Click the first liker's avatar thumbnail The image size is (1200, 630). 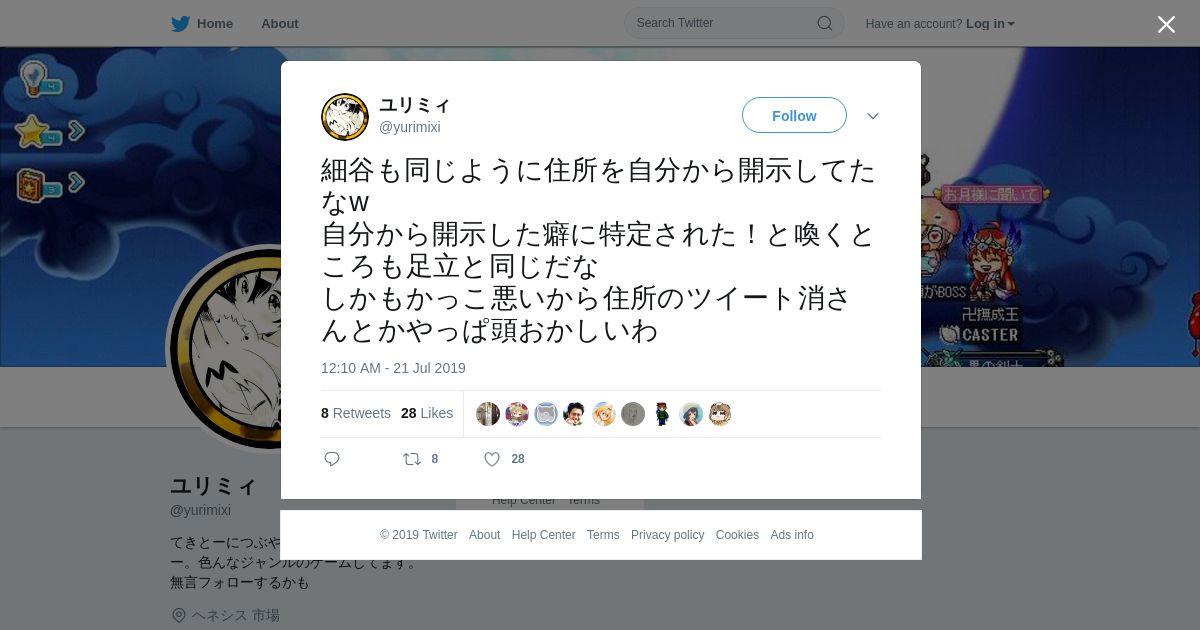click(488, 414)
